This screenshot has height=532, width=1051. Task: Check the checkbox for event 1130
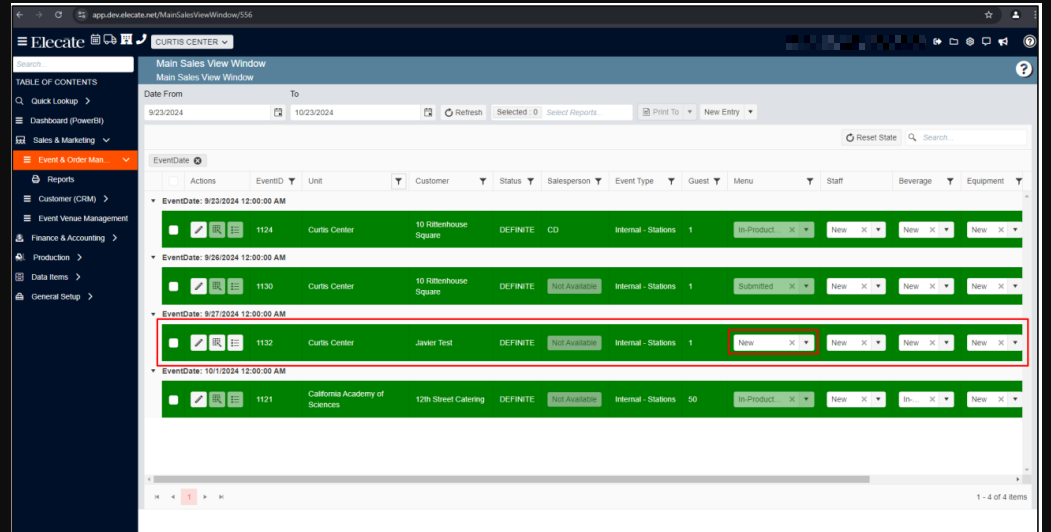(174, 287)
